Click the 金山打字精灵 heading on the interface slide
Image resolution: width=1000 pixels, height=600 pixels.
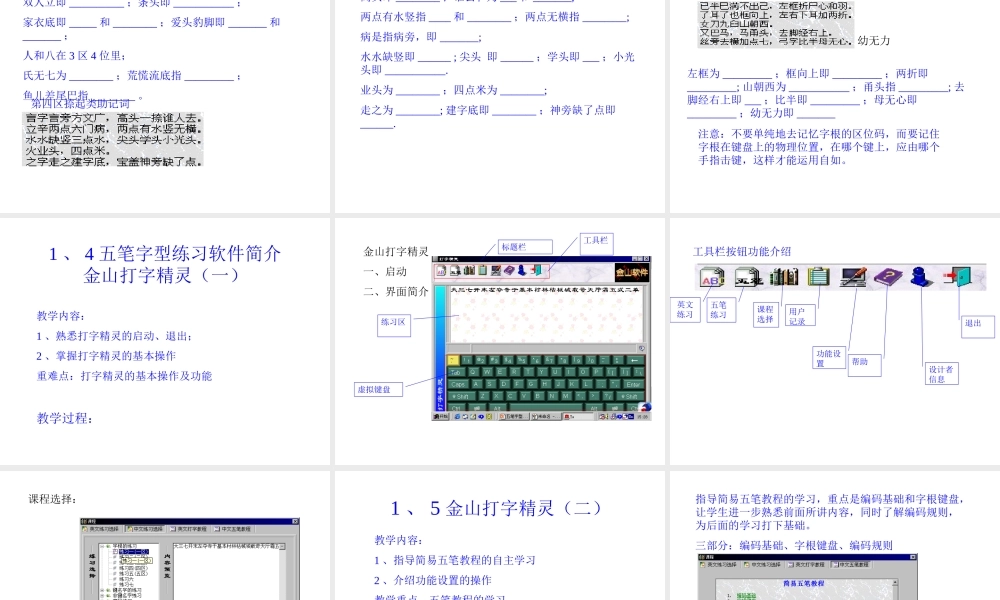(396, 251)
